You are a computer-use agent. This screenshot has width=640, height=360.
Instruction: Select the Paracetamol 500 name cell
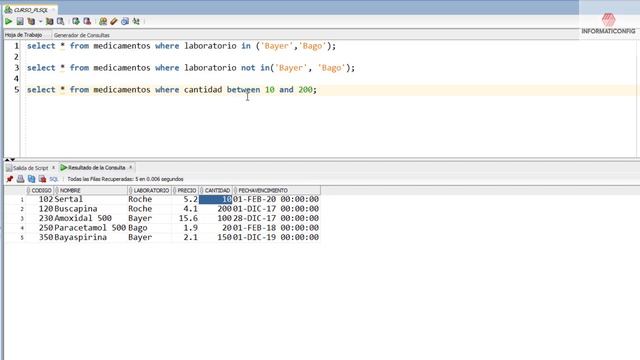pyautogui.click(x=91, y=228)
